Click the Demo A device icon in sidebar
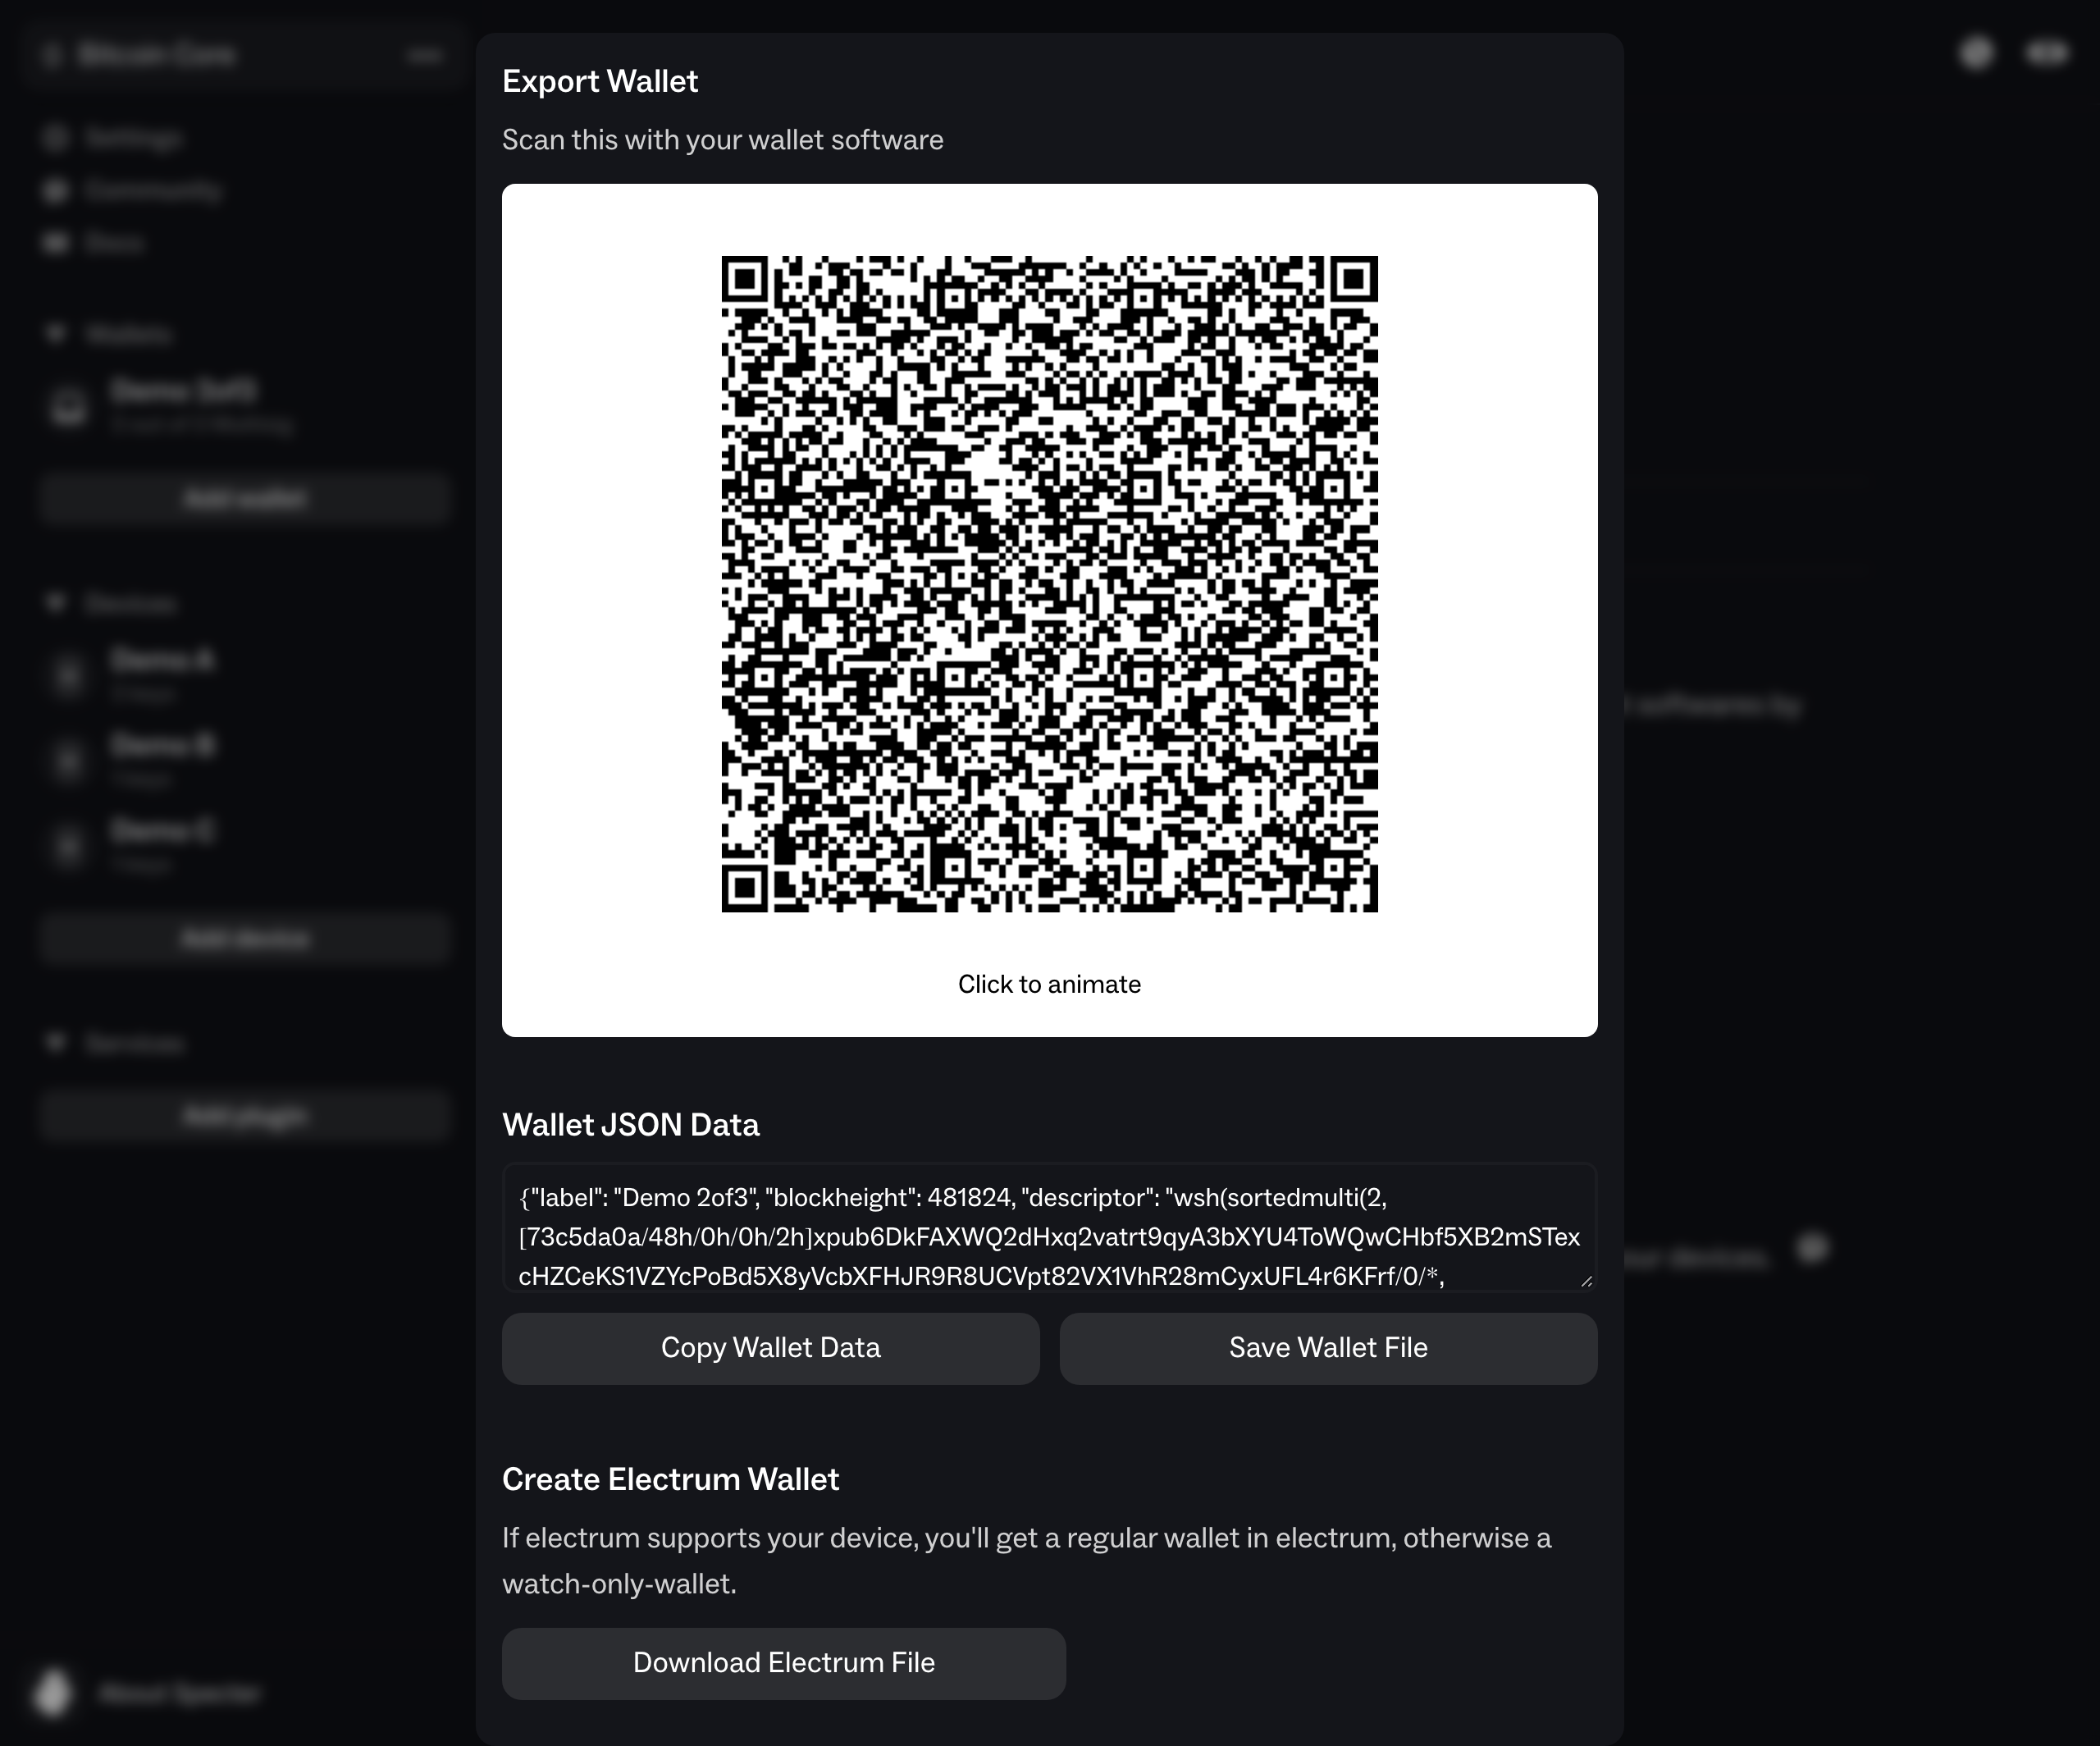The image size is (2100, 1746). (69, 676)
